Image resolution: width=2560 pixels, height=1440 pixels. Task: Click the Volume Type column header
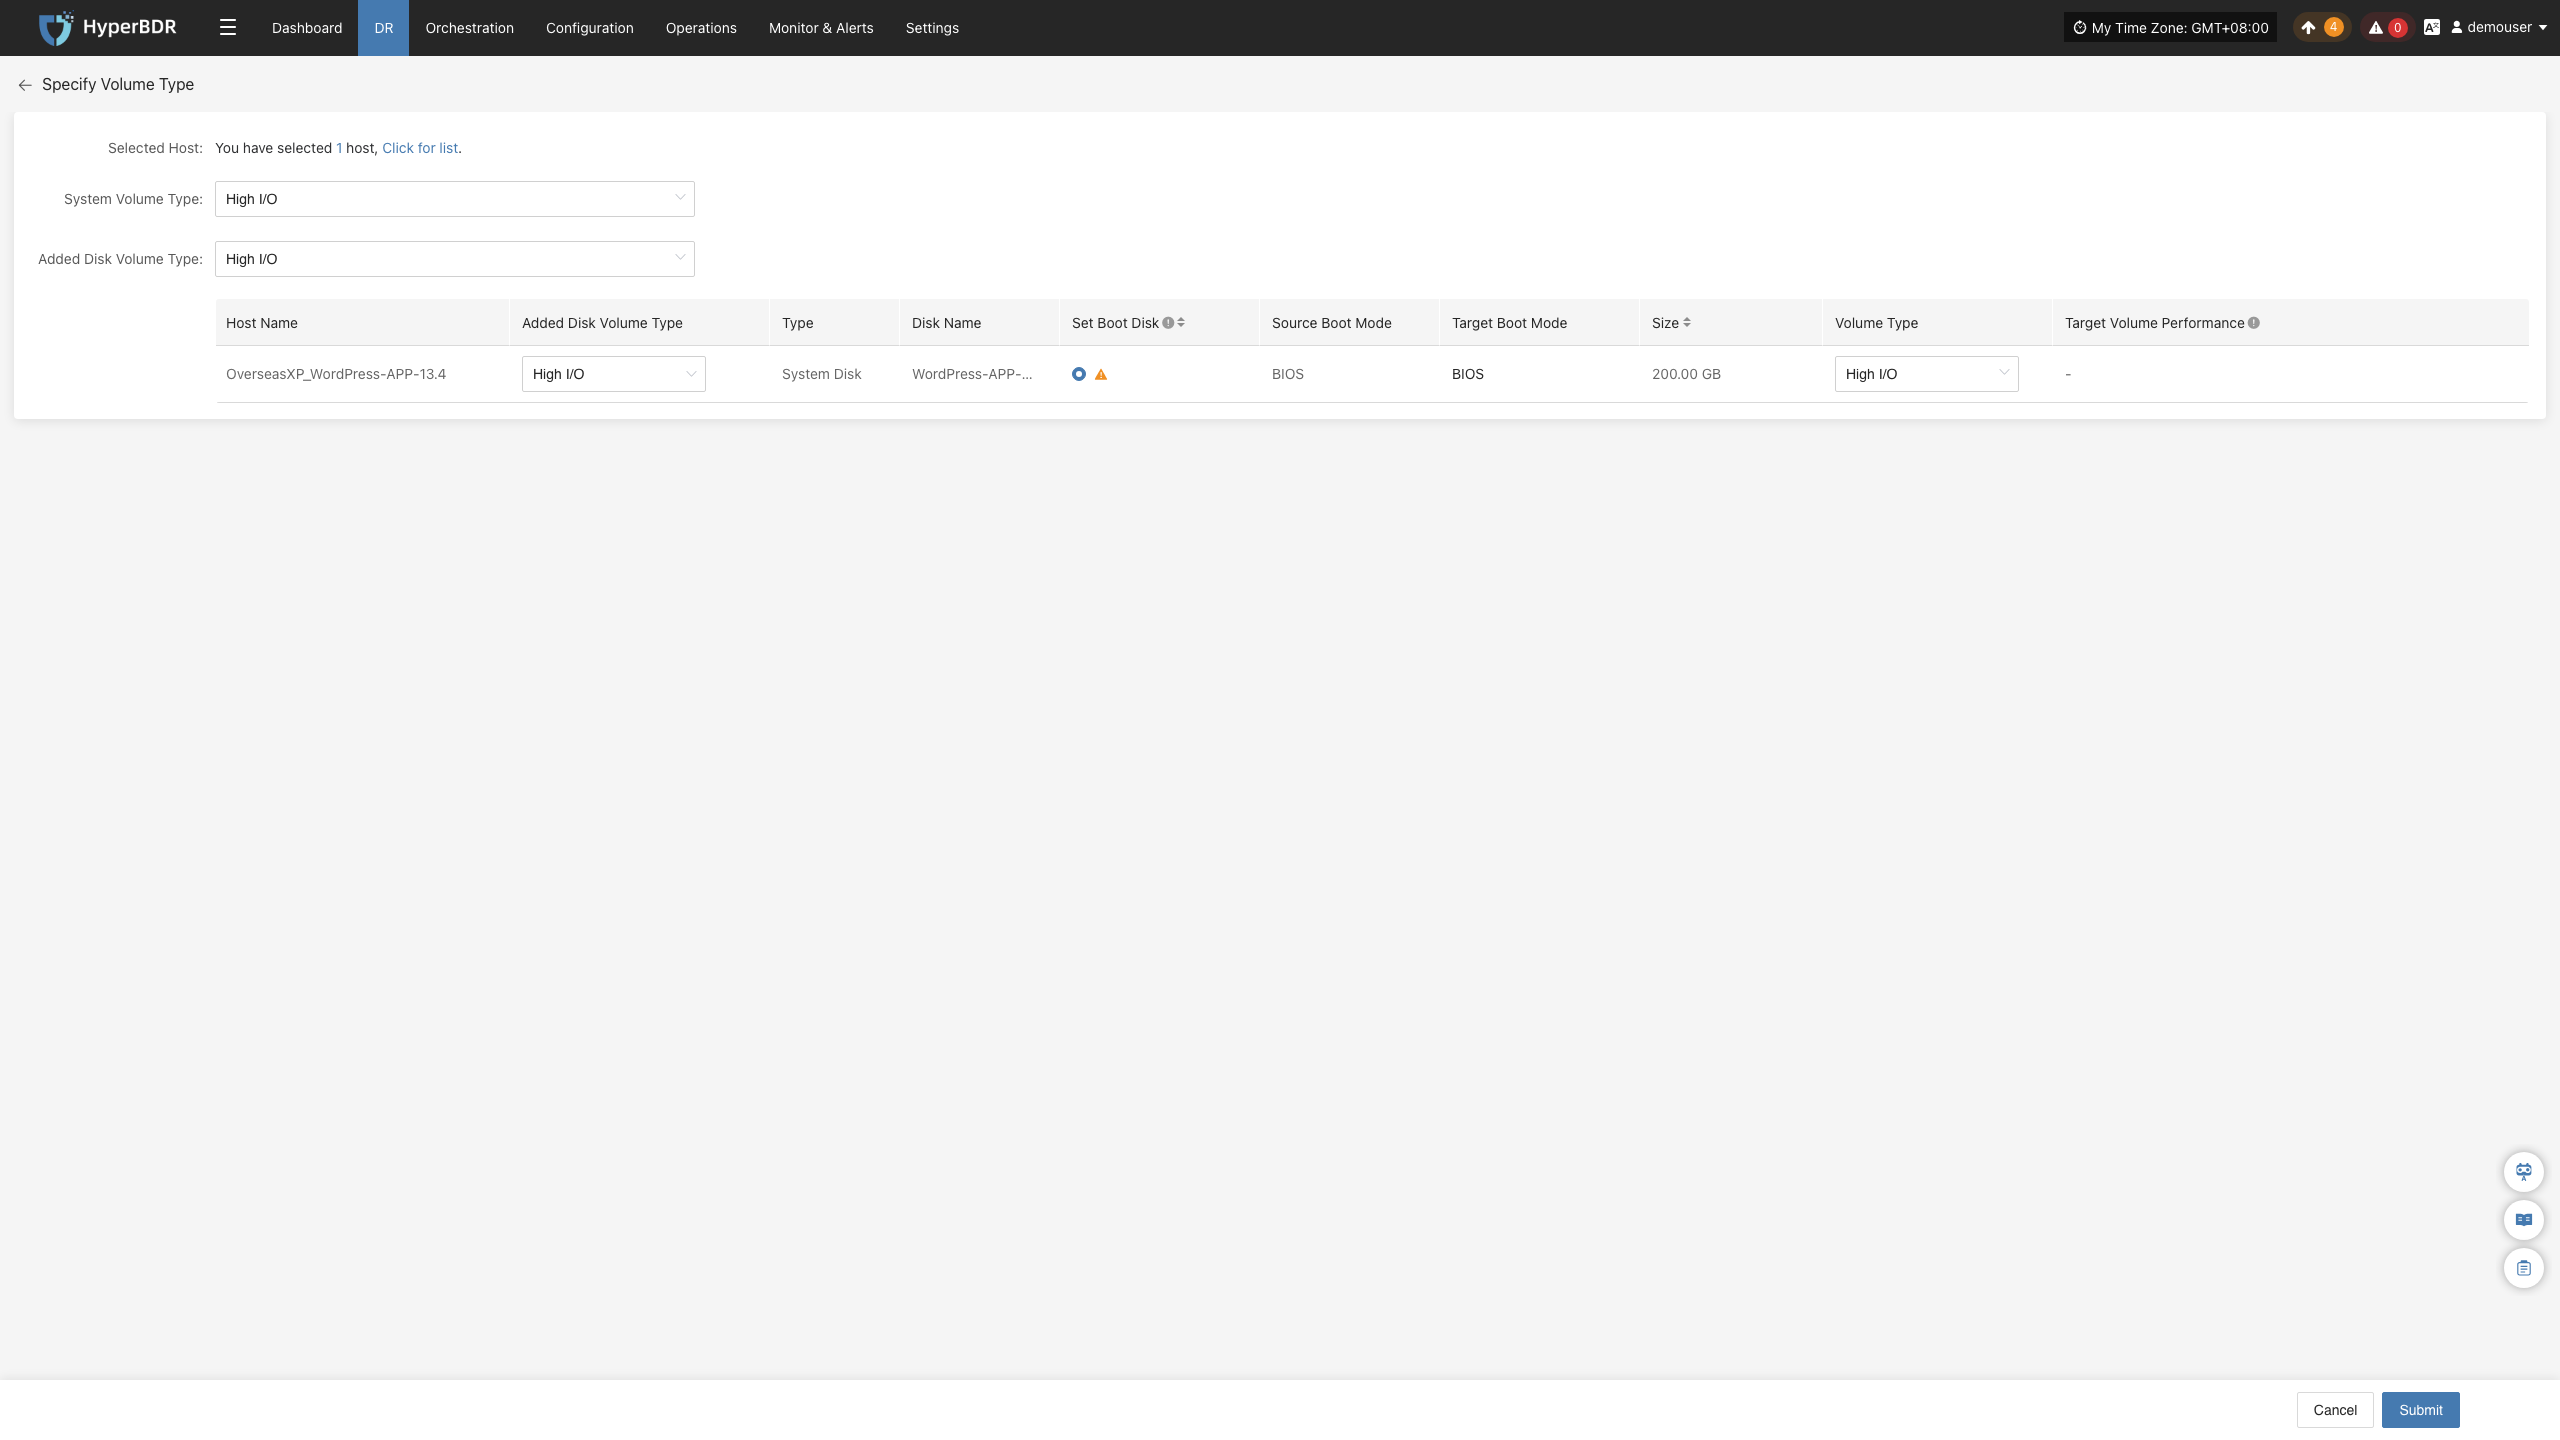(x=1876, y=323)
